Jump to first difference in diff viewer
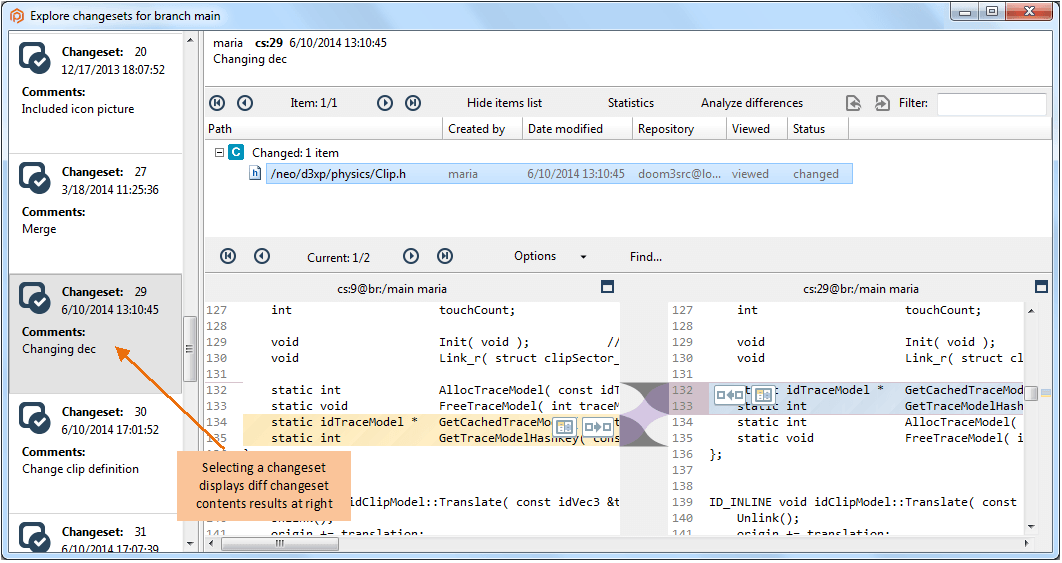 tap(228, 256)
